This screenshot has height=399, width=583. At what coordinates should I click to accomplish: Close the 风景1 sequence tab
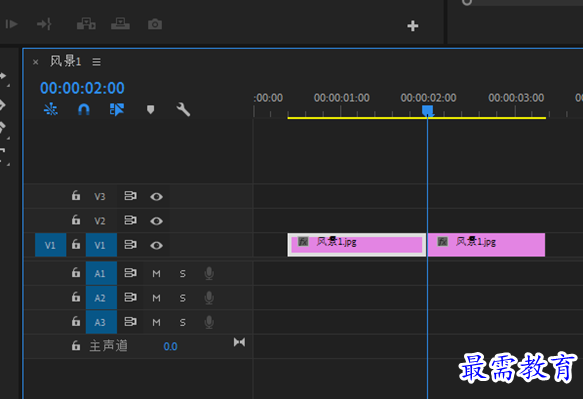(35, 62)
